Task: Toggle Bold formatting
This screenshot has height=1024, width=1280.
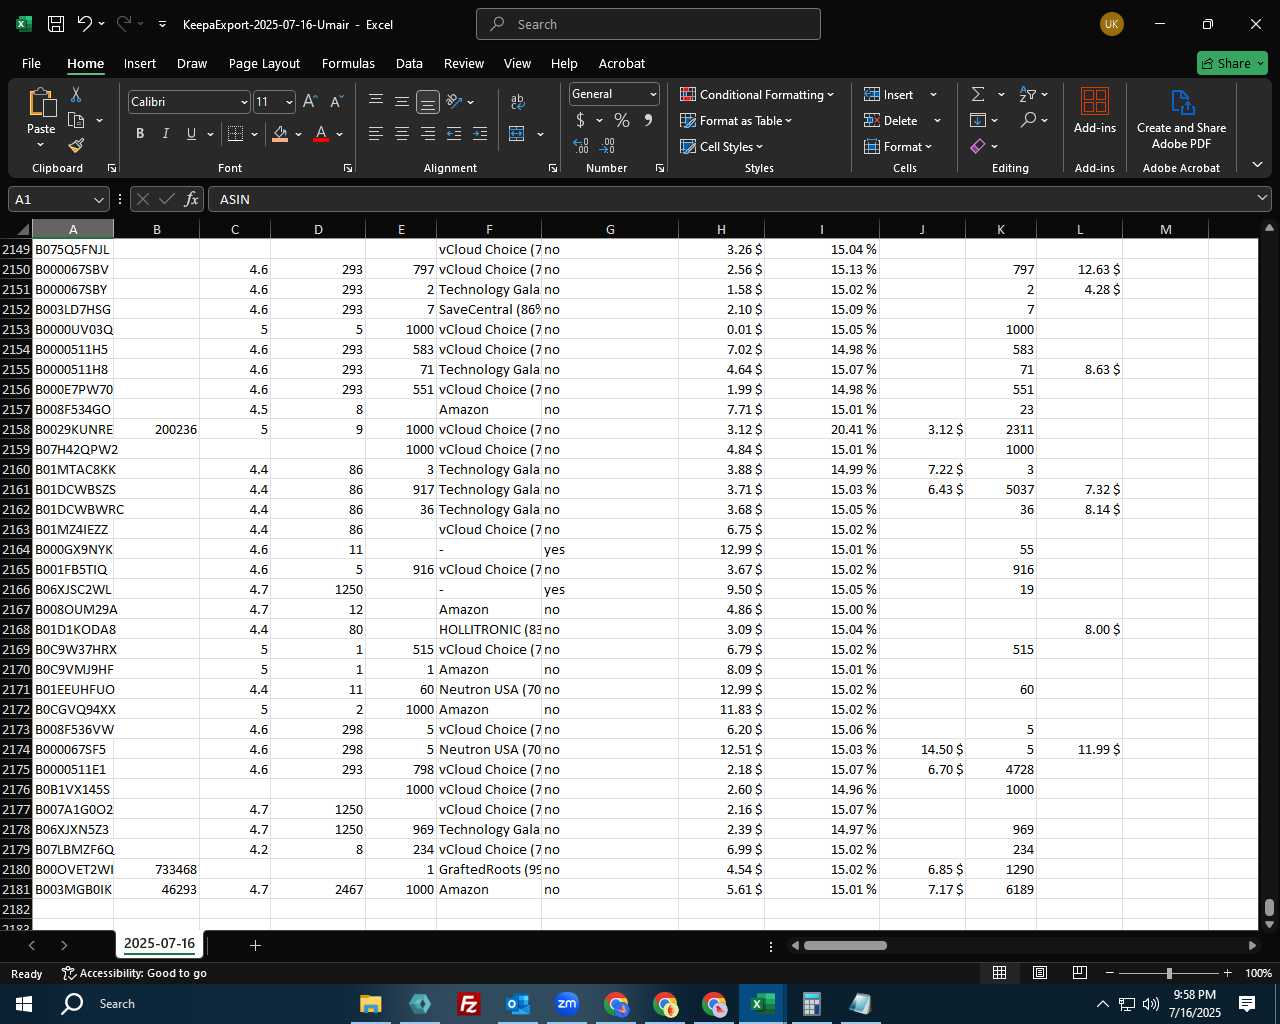Action: coord(140,134)
